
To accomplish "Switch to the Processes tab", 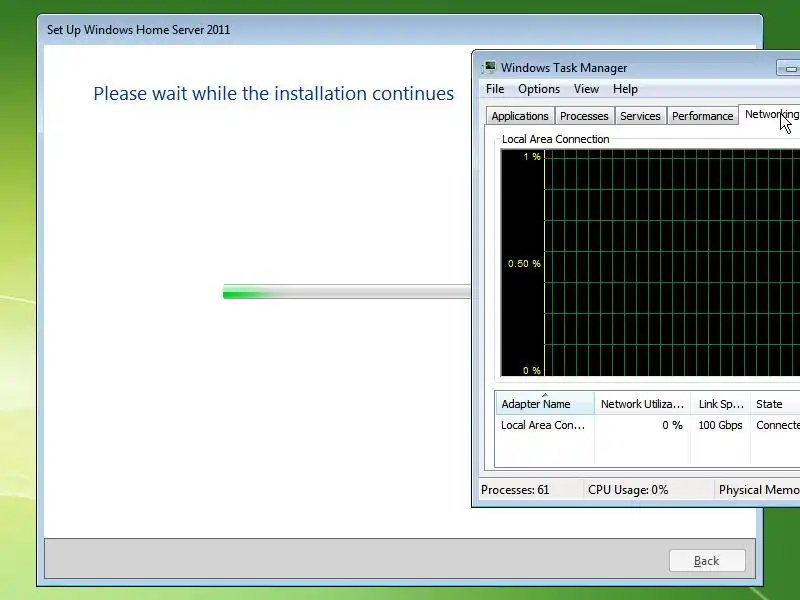I will tap(584, 116).
